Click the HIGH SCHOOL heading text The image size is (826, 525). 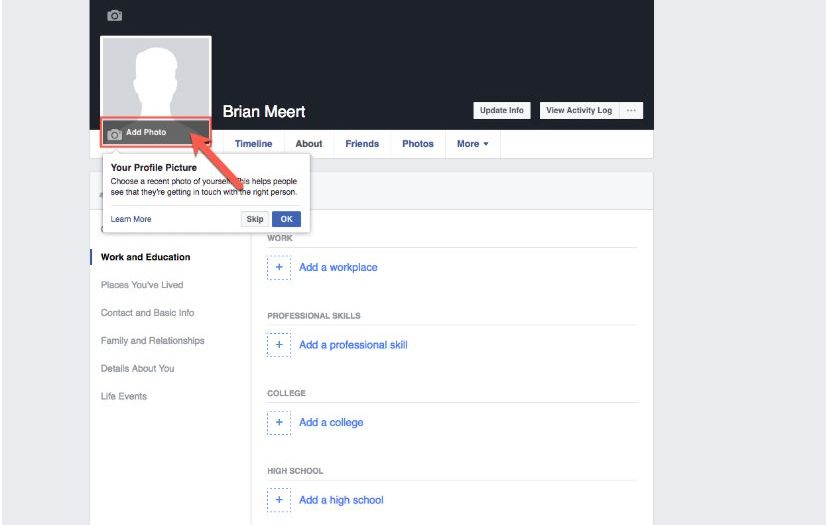point(295,471)
